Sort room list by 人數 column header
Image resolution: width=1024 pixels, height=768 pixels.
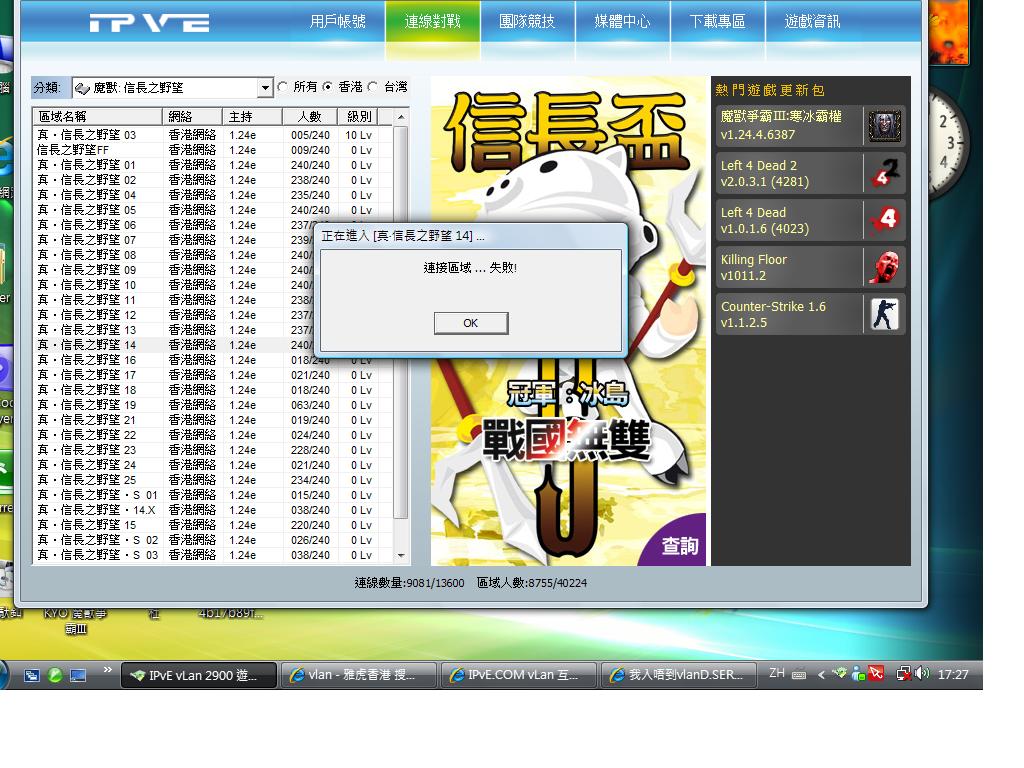(x=309, y=117)
